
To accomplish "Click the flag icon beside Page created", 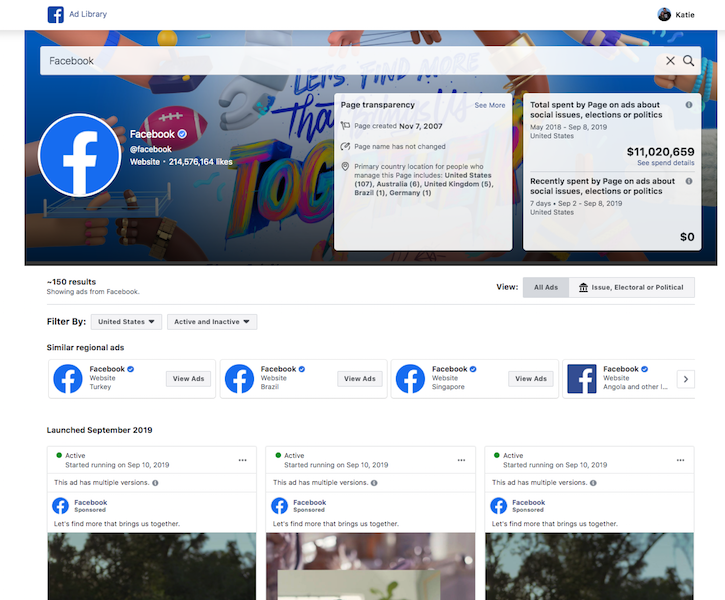I will pyautogui.click(x=345, y=126).
